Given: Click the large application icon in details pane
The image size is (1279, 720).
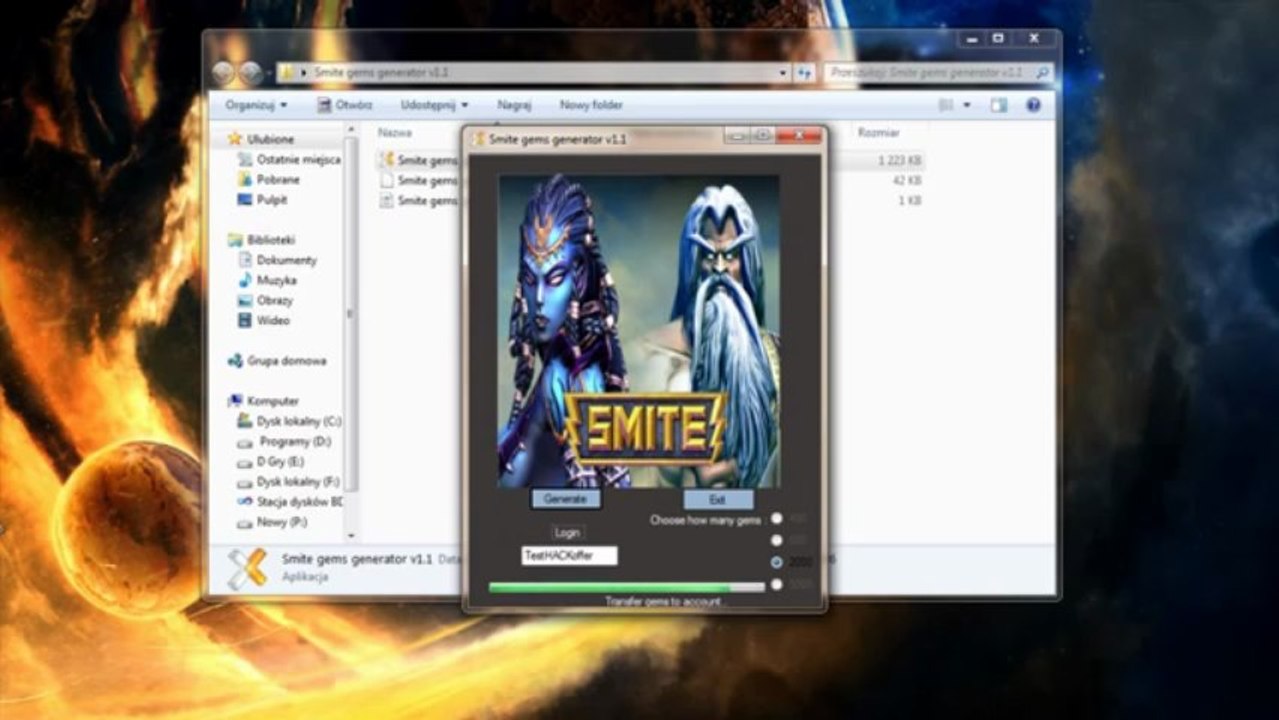Looking at the screenshot, I should 247,568.
